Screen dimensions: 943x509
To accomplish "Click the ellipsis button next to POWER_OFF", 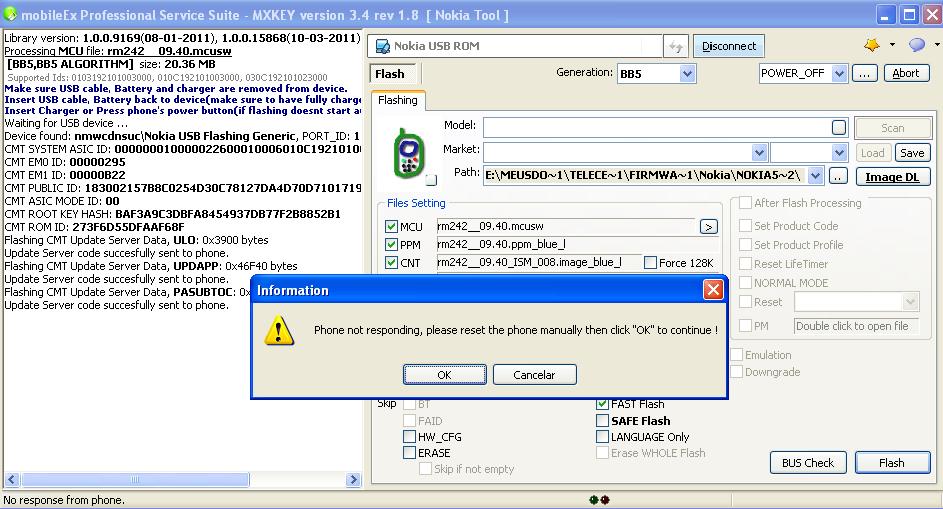I will pos(864,73).
